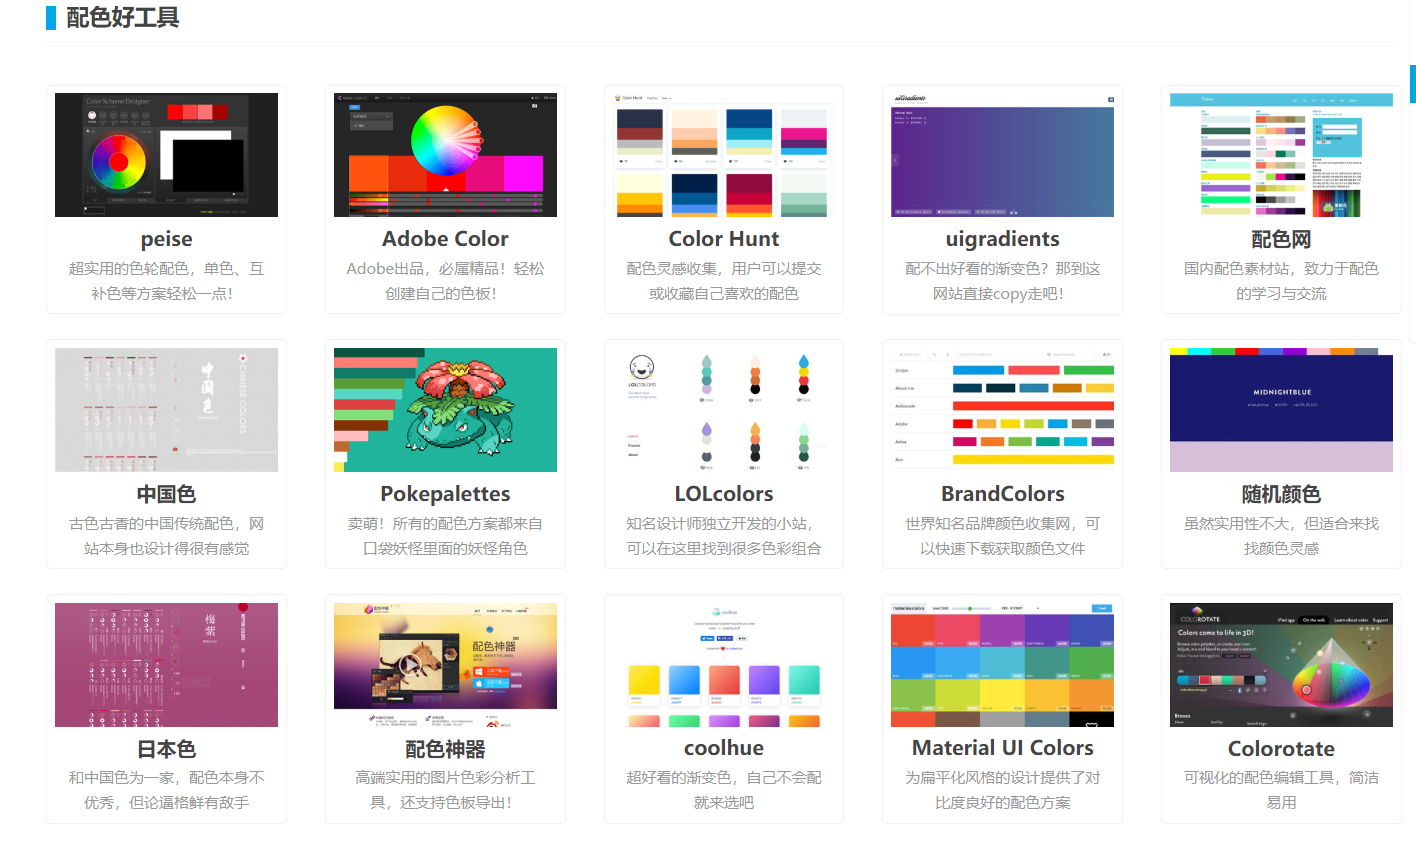The width and height of the screenshot is (1416, 841).
Task: Open the Colorotate thumbnail image
Action: point(1281,665)
